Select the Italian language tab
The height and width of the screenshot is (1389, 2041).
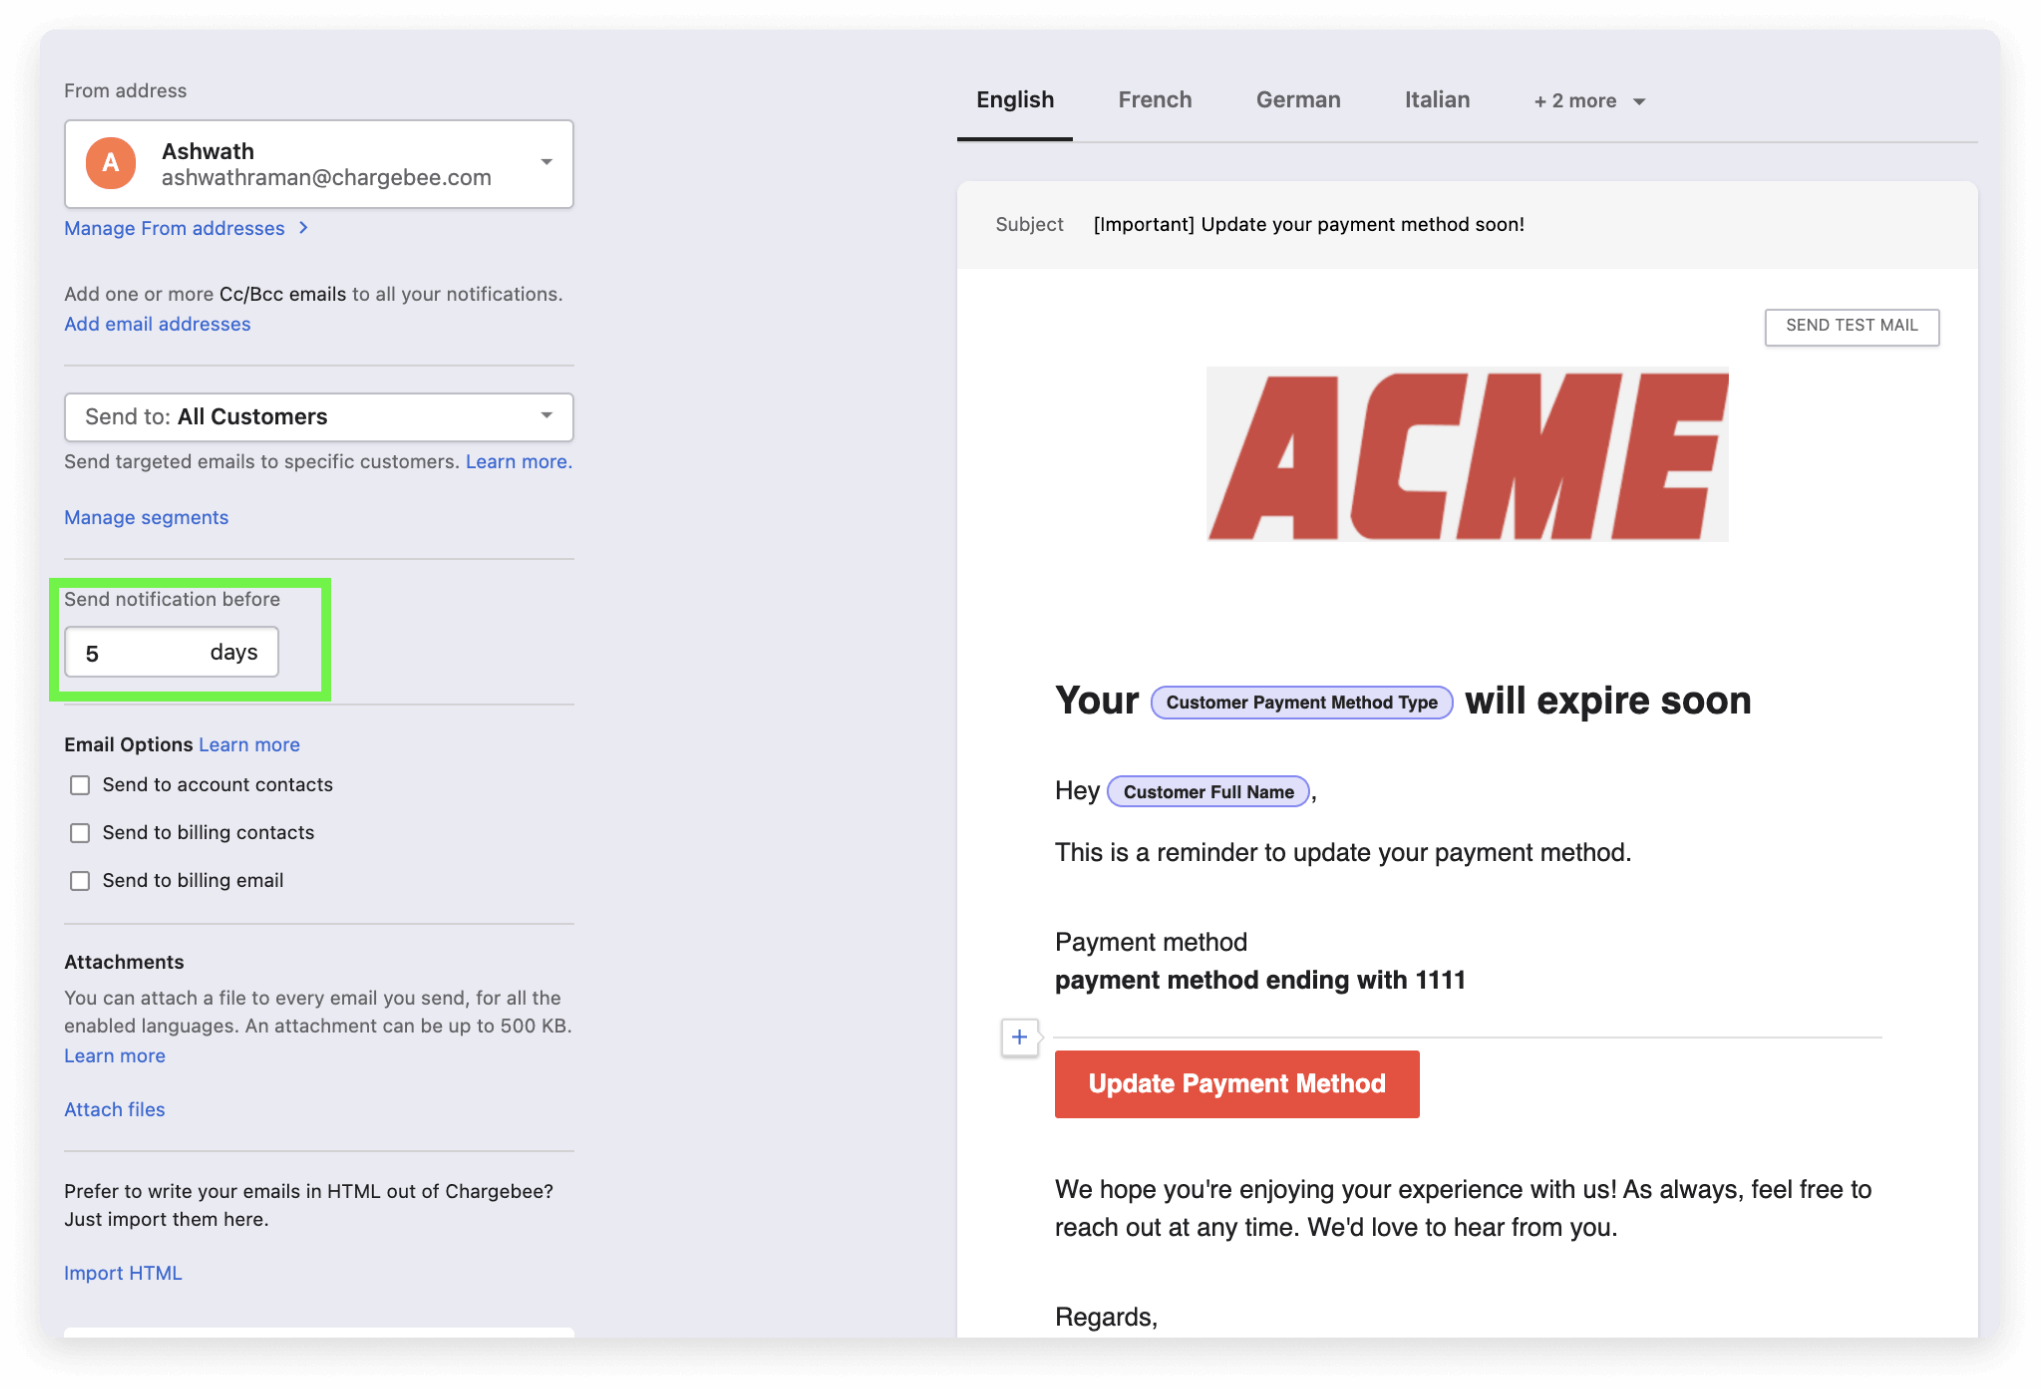pos(1436,100)
